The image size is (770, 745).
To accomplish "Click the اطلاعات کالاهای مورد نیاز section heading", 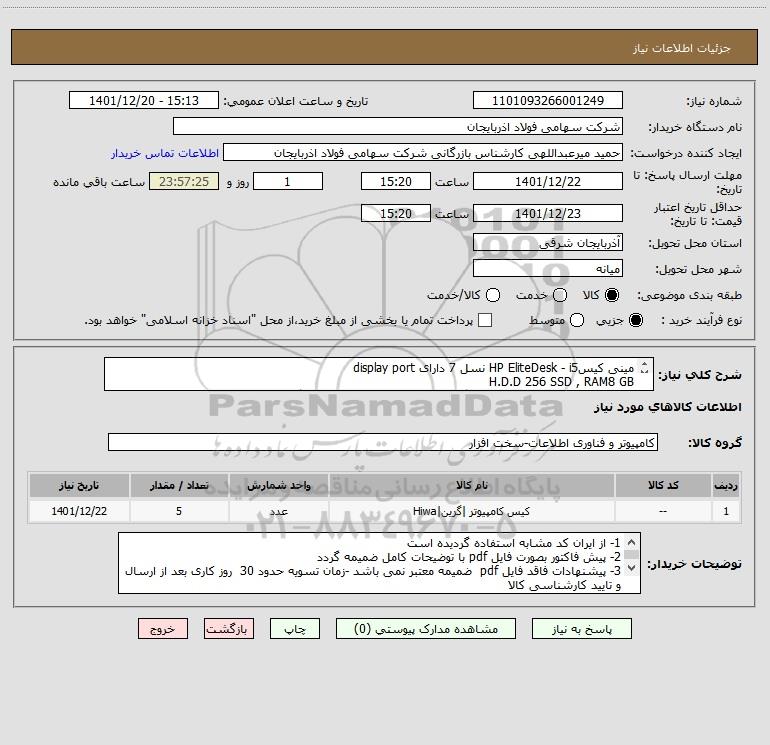I will [668, 407].
